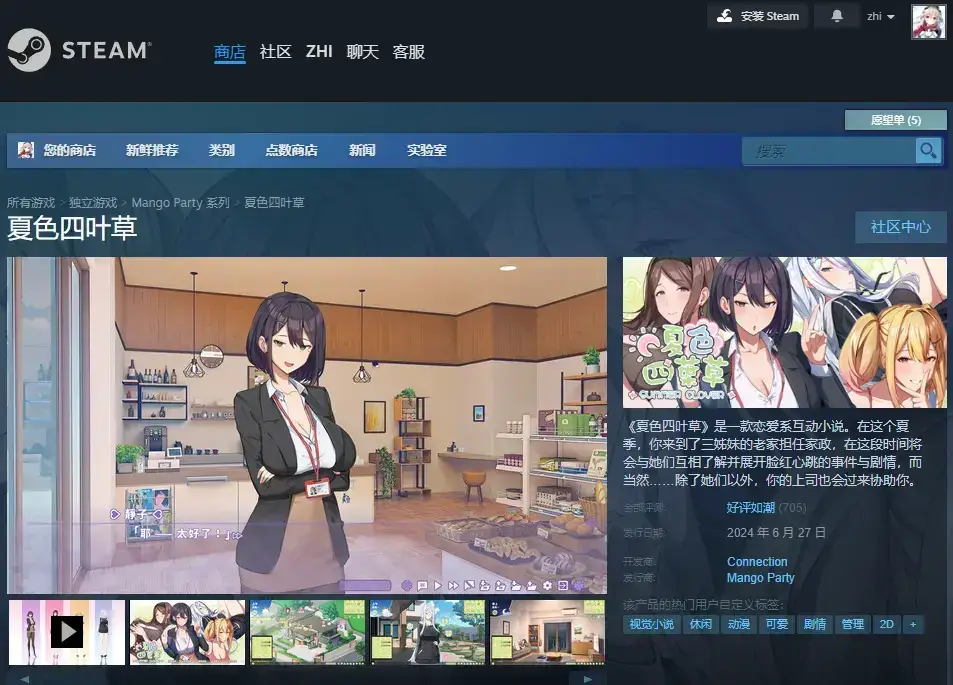Open the 愿望单 (5) button
Viewport: 953px width, 685px height.
point(896,120)
